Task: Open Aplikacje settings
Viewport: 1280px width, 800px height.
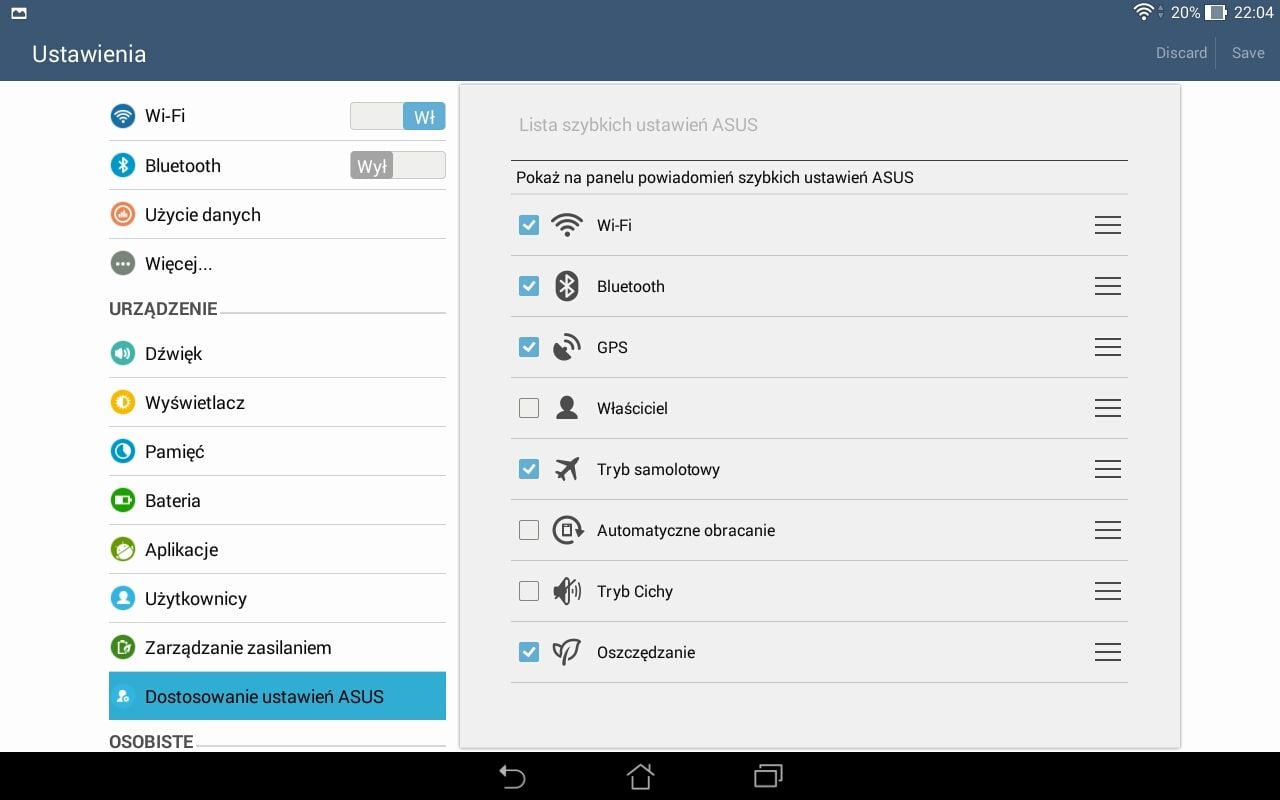Action: (277, 549)
